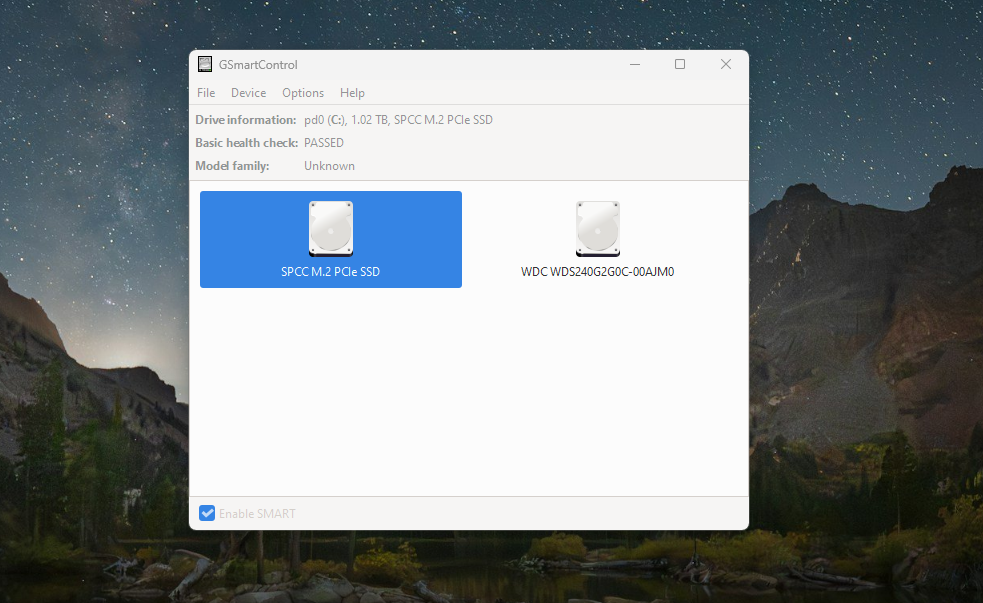Click the GSmartControl window title text
983x603 pixels.
259,65
